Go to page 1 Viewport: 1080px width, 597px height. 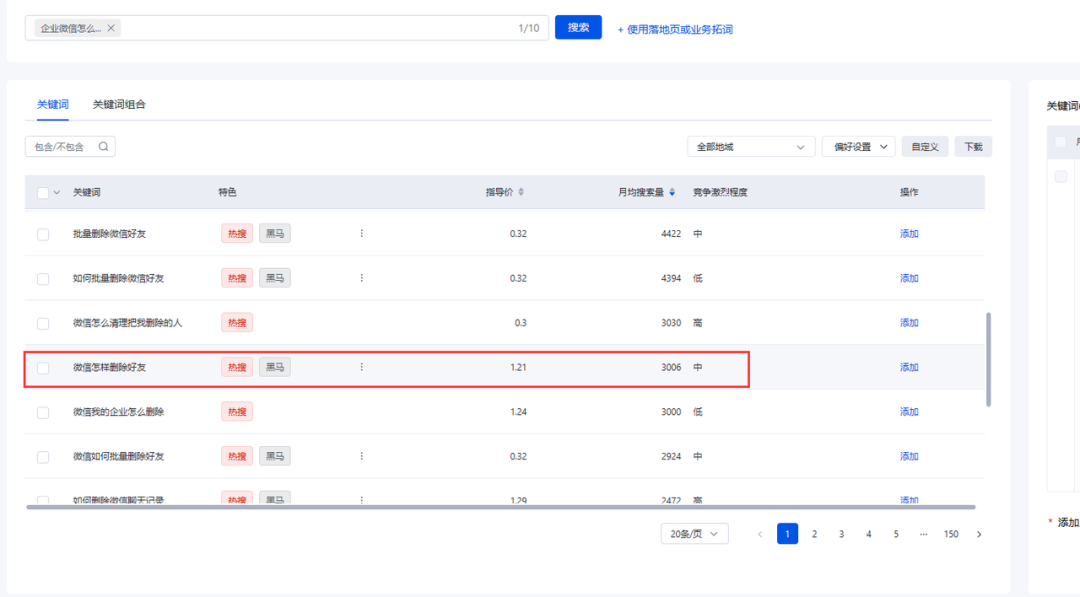787,534
